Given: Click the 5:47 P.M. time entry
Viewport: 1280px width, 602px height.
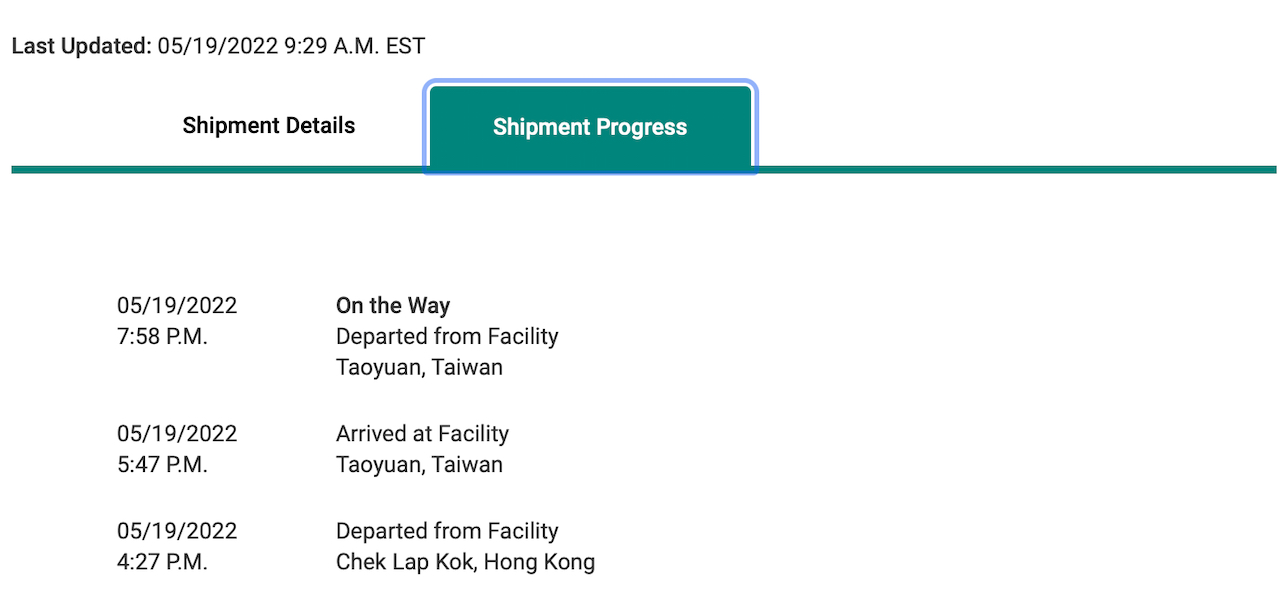Looking at the screenshot, I should click(162, 464).
